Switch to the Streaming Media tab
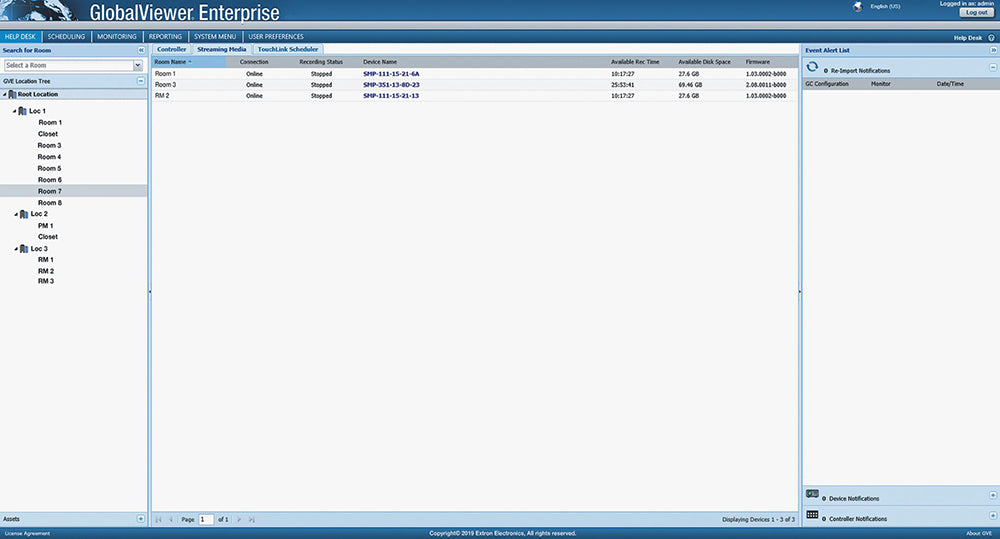This screenshot has width=1000, height=539. (x=221, y=49)
